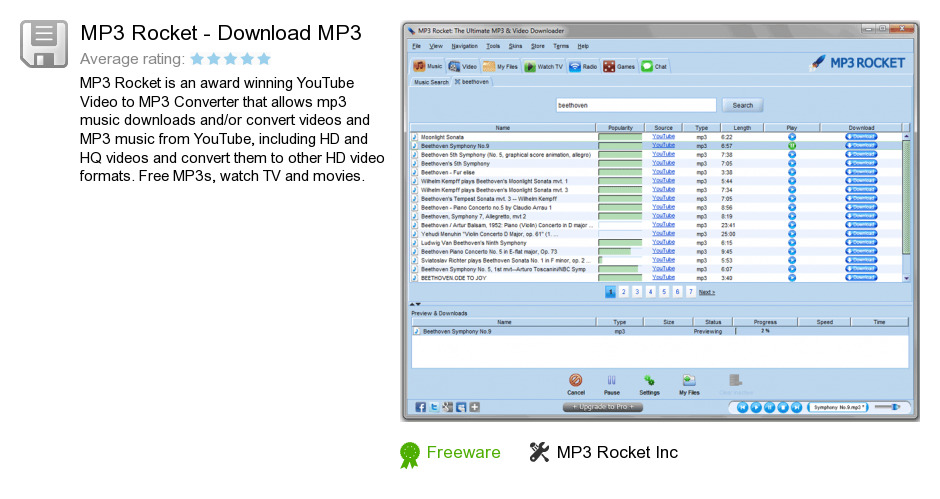The height and width of the screenshot is (499, 940).
Task: Skip to previous track in player
Action: click(x=742, y=407)
